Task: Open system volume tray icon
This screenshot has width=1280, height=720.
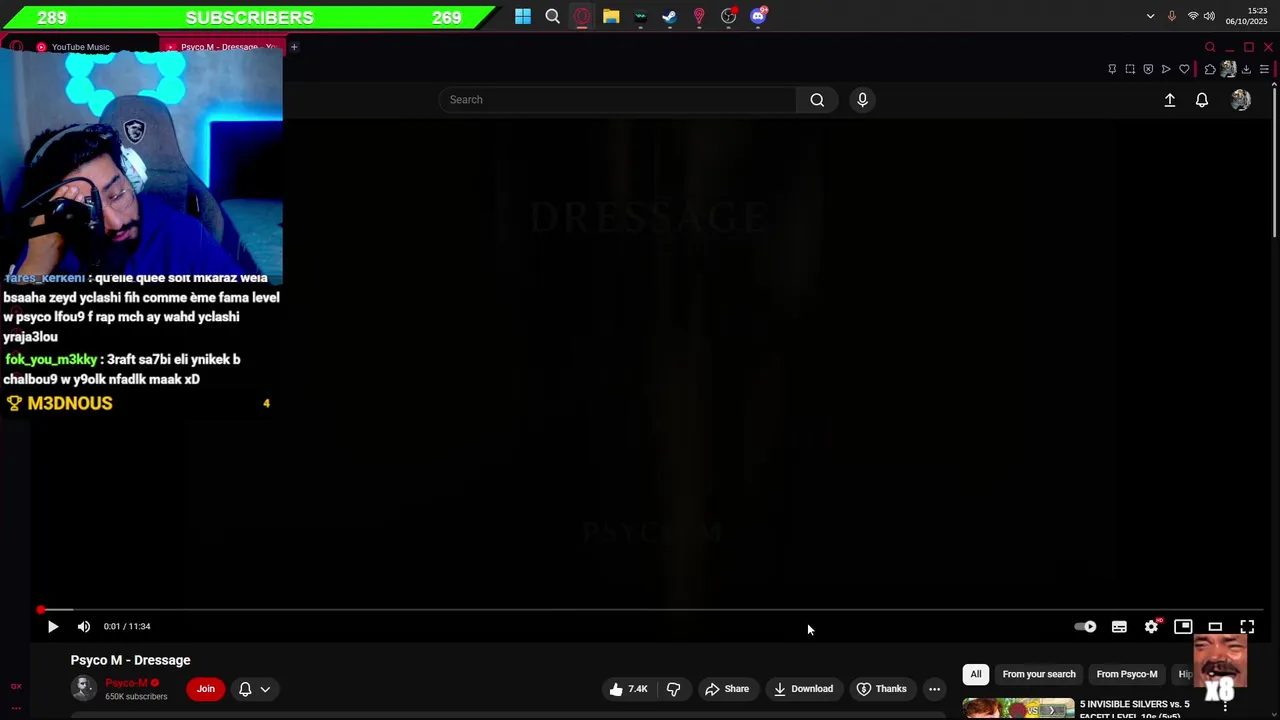Action: point(1209,16)
